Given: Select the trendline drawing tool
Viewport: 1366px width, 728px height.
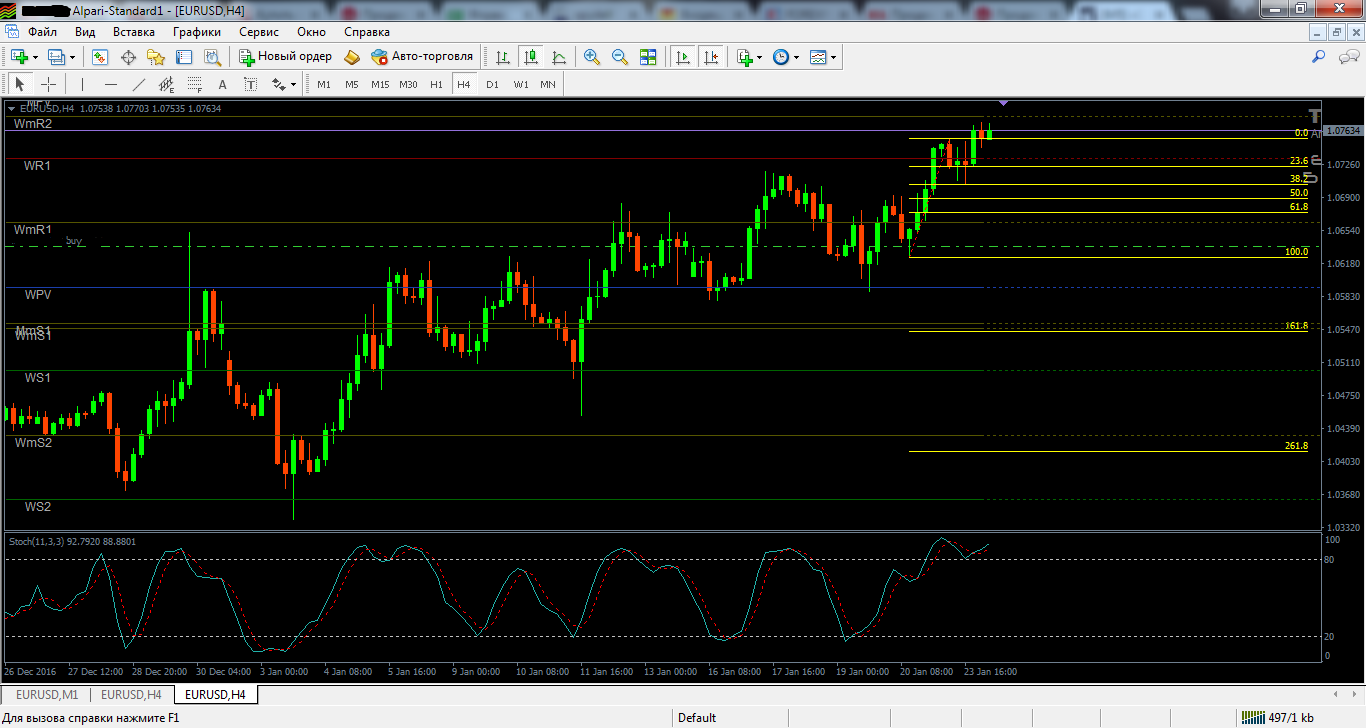Looking at the screenshot, I should 138,84.
